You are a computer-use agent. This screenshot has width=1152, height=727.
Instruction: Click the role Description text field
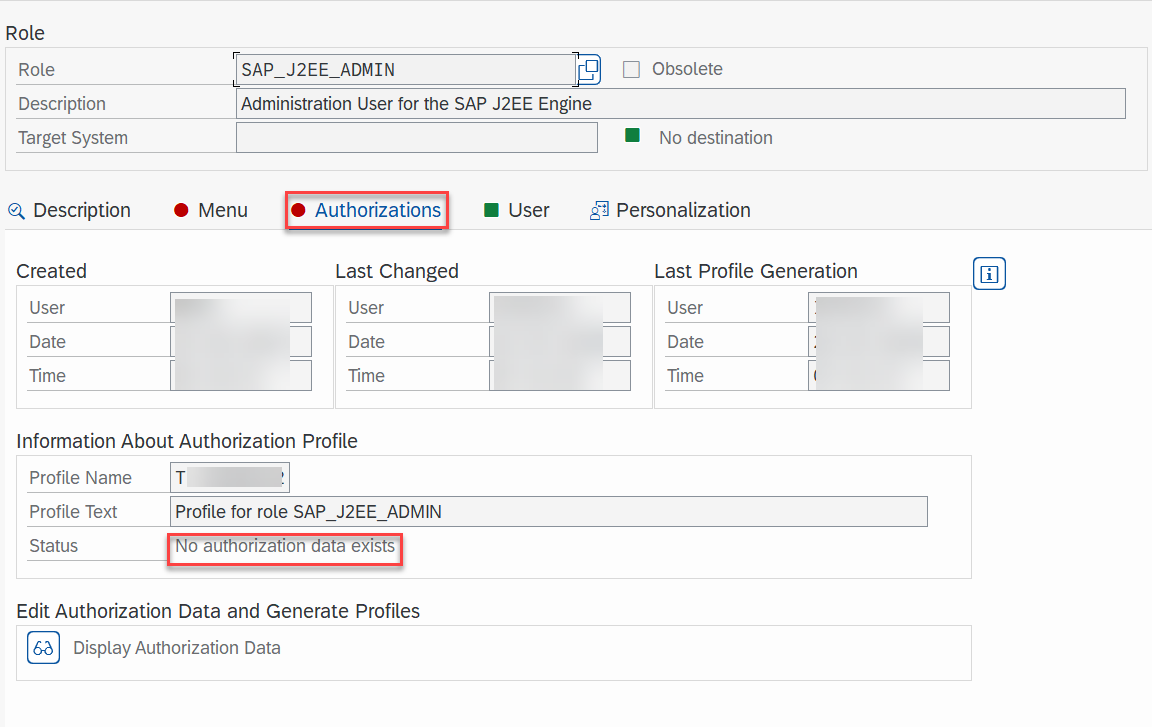click(x=680, y=104)
